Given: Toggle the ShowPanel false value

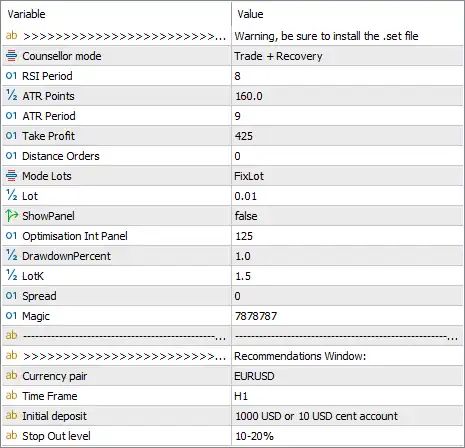Looking at the screenshot, I should [347, 216].
